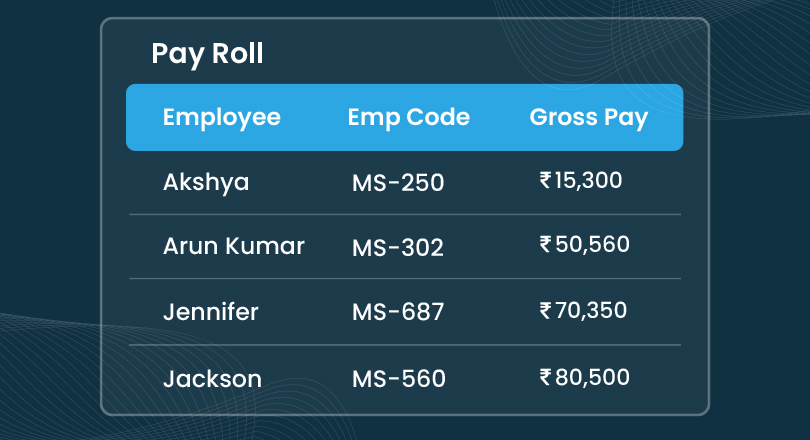Click the rupee symbol beside 50,560
Screen dimensions: 810x440
click(x=545, y=244)
